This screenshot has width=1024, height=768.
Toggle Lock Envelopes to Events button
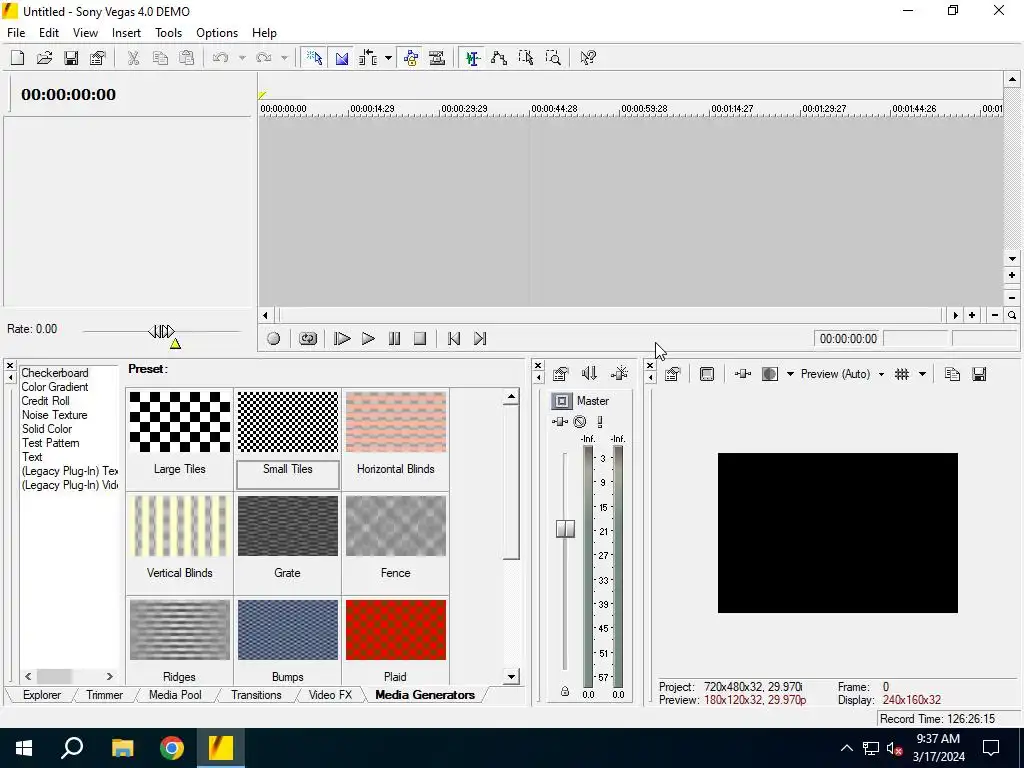[411, 58]
